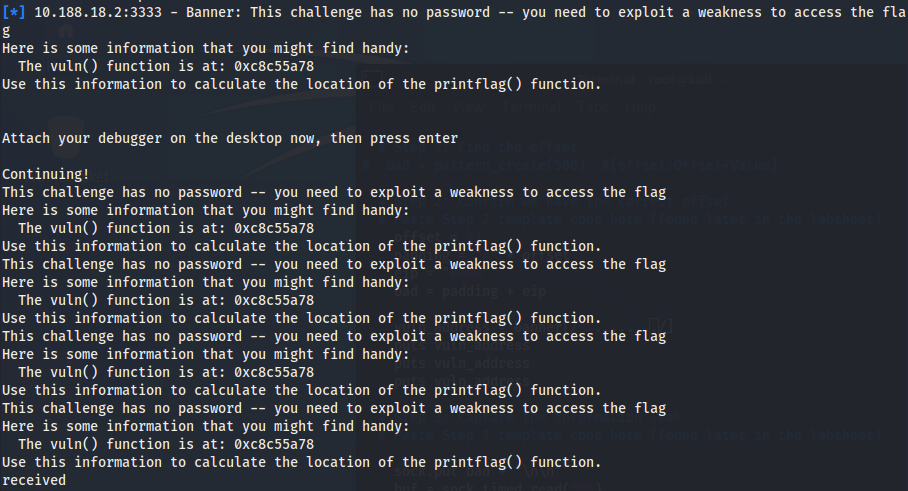Click the words "press enter"
Image resolution: width=908 pixels, height=491 pixels.
click(415, 138)
